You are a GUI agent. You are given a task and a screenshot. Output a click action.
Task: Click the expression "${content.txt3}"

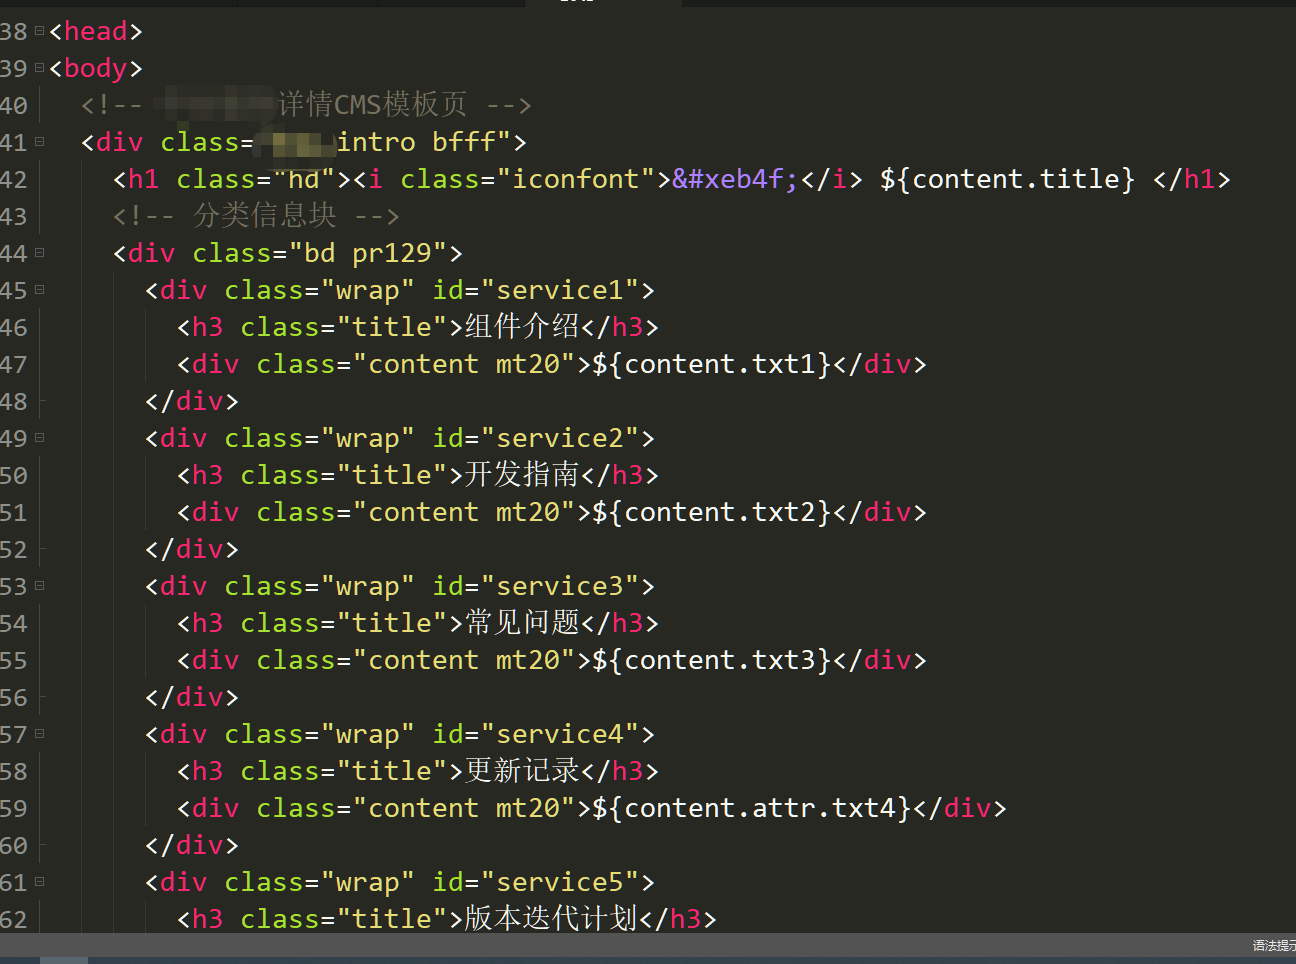(x=712, y=660)
